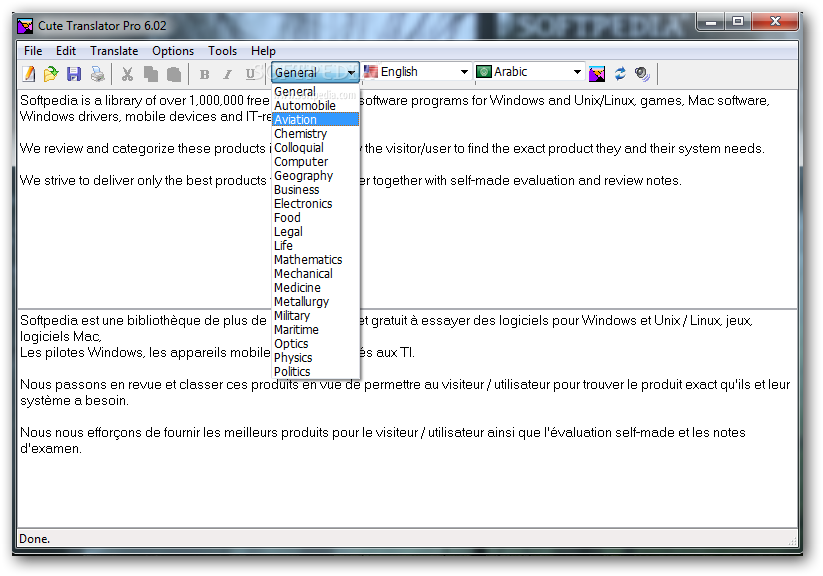
Task: Select Food in the domain list
Action: point(315,217)
